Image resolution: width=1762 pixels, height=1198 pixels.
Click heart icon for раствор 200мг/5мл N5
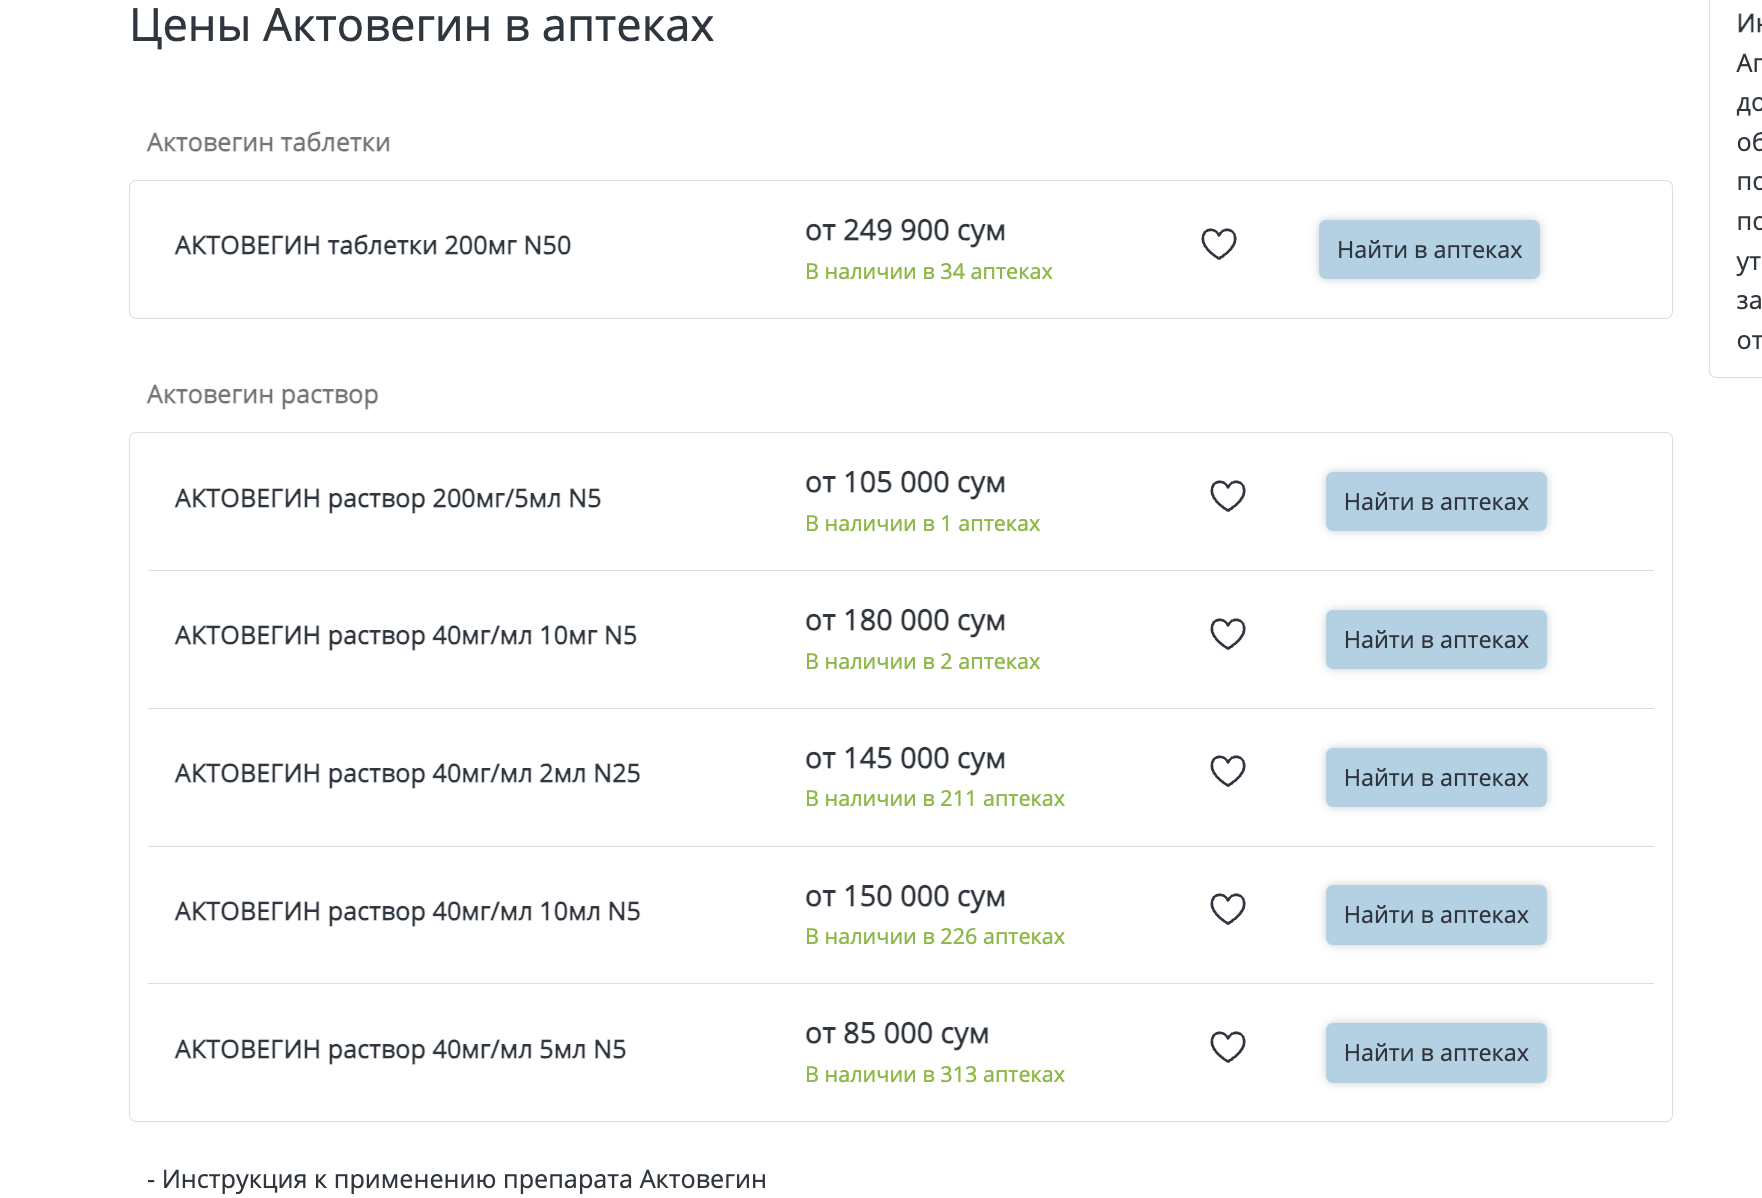(1227, 496)
